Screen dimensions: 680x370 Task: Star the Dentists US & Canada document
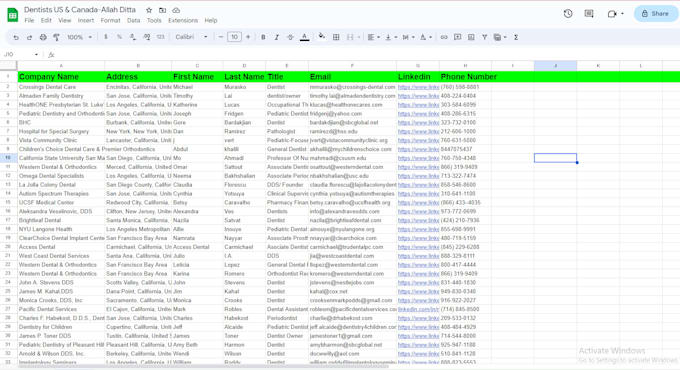(x=149, y=10)
